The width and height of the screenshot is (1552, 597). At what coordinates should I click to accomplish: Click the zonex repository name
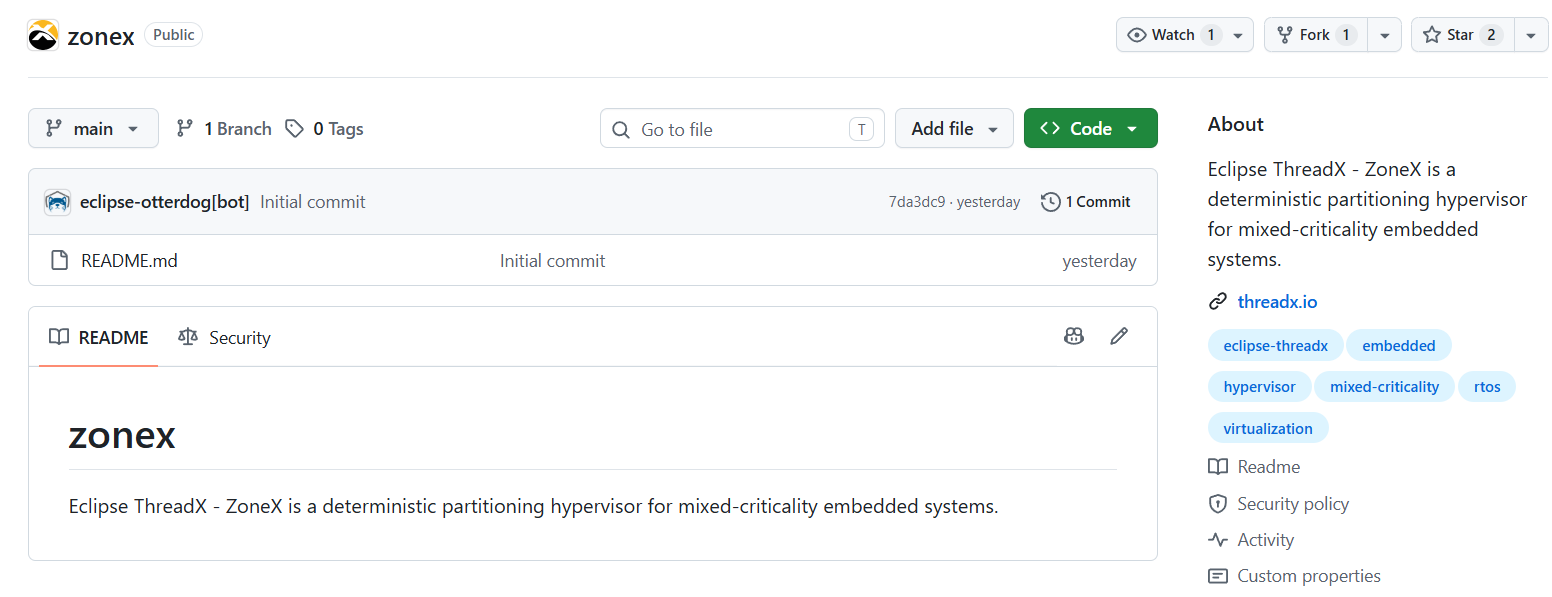tap(101, 37)
